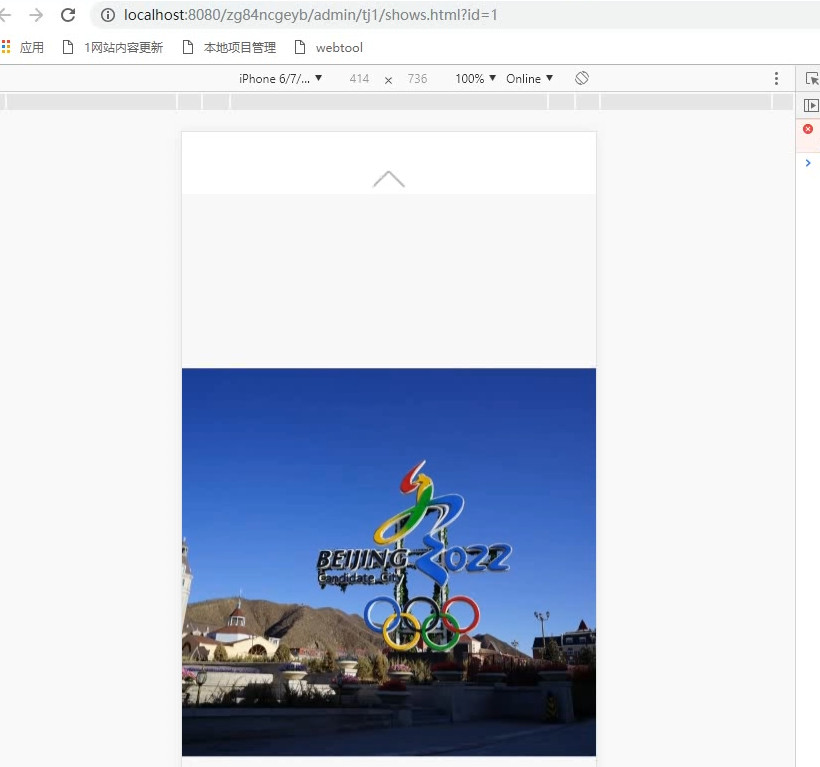Click the browser forward arrow
Screen dimensions: 820x767
(36, 15)
